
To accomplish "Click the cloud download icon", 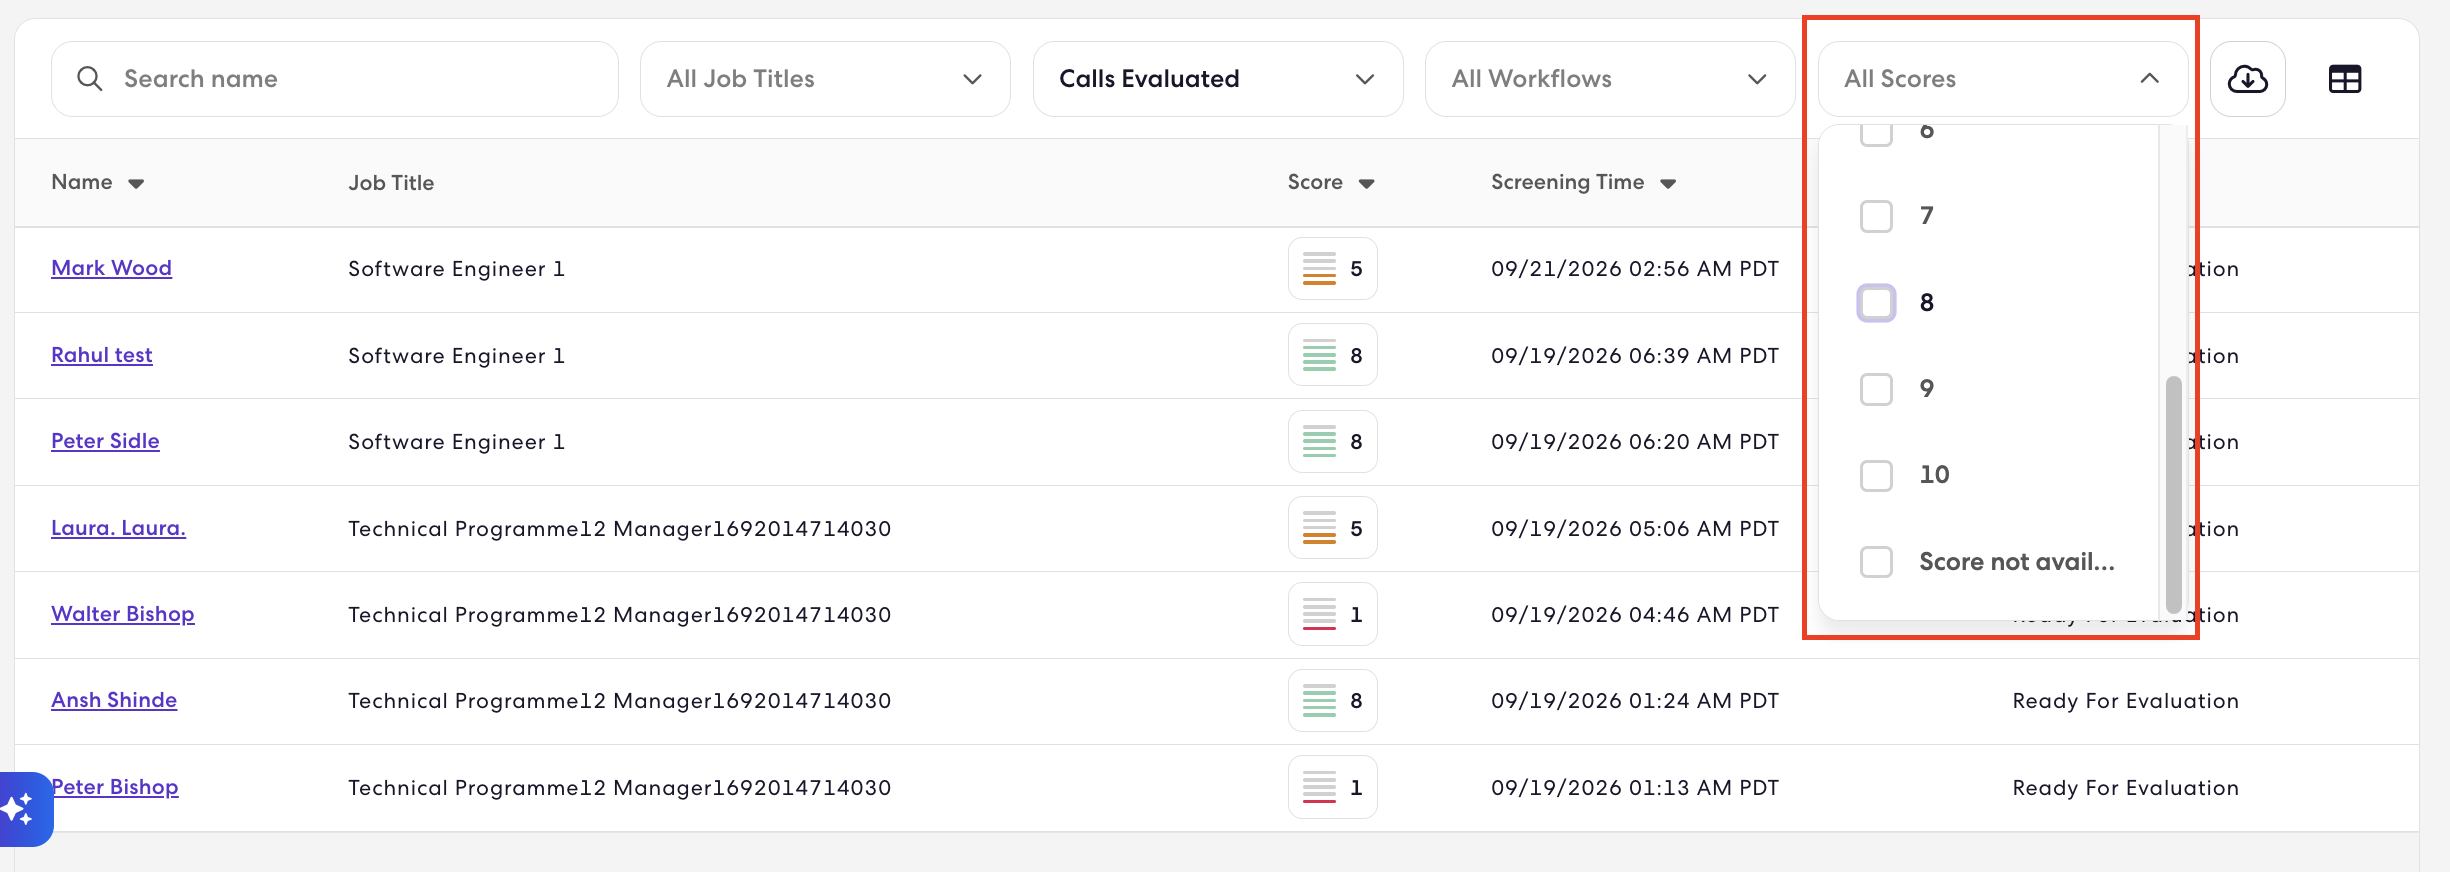I will click(x=2247, y=79).
